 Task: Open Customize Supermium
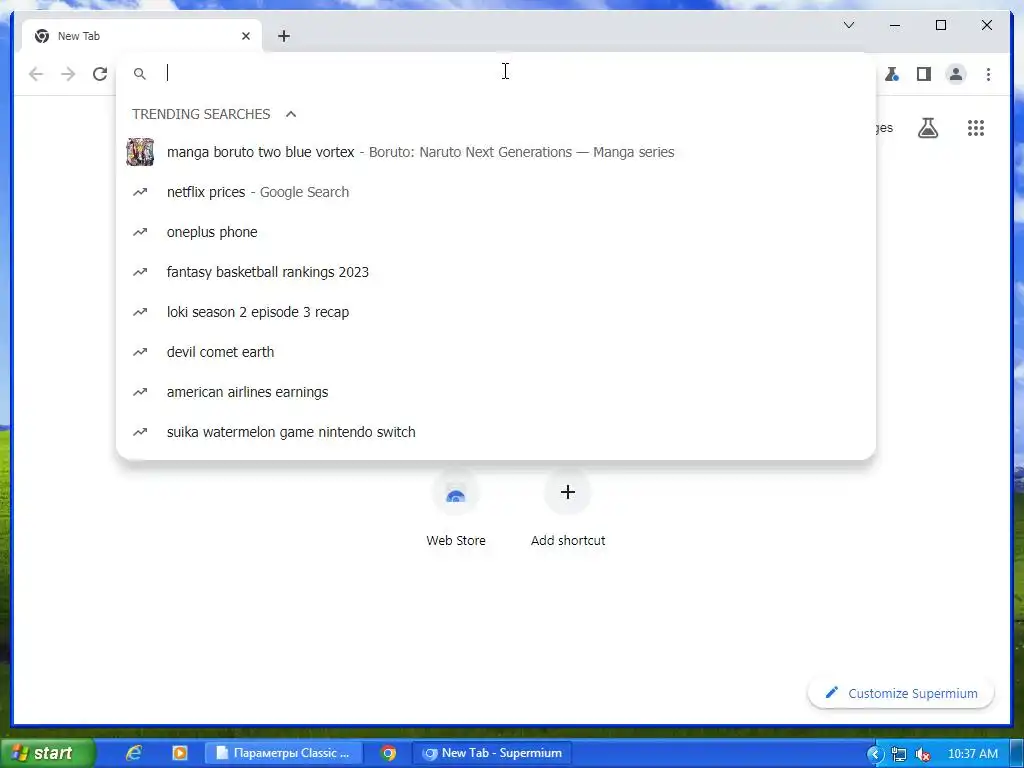click(x=901, y=693)
